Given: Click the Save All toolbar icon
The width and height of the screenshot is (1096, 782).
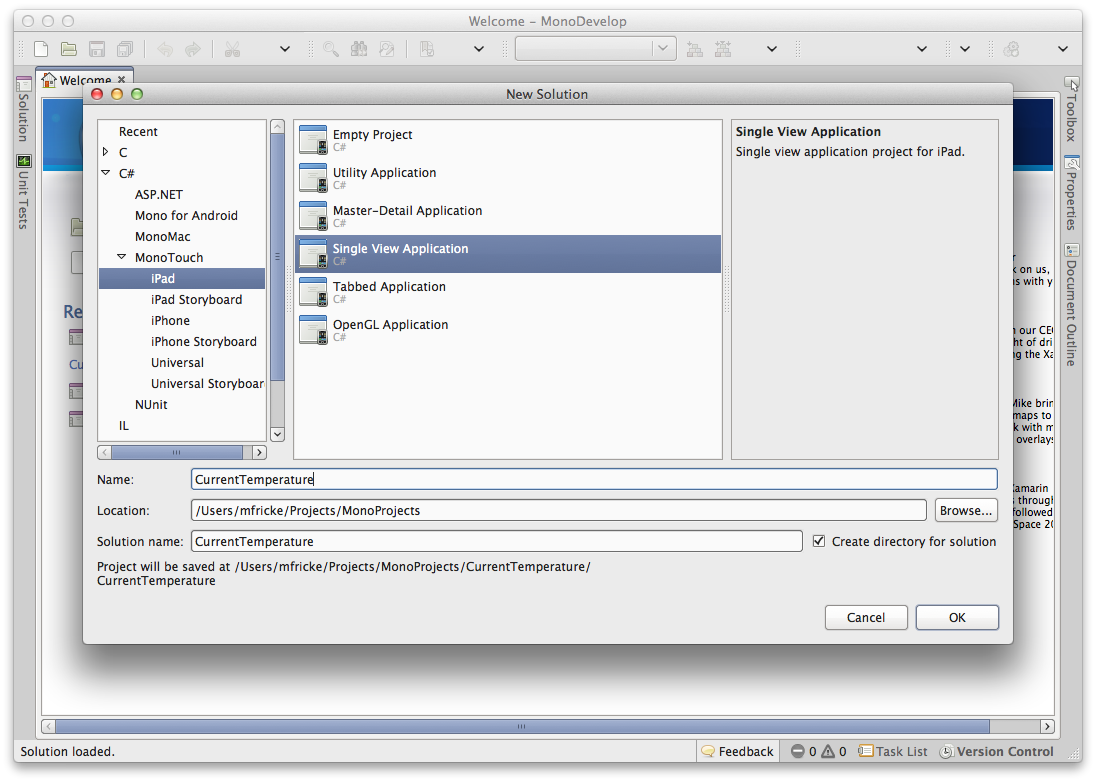Looking at the screenshot, I should tap(125, 49).
